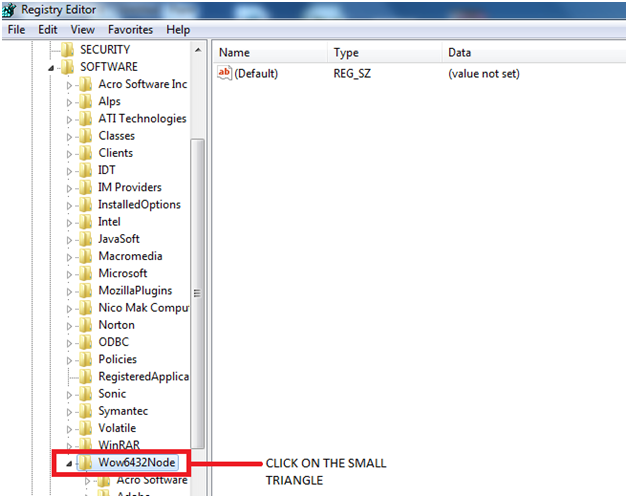Click the (Default) string value icon

point(225,74)
